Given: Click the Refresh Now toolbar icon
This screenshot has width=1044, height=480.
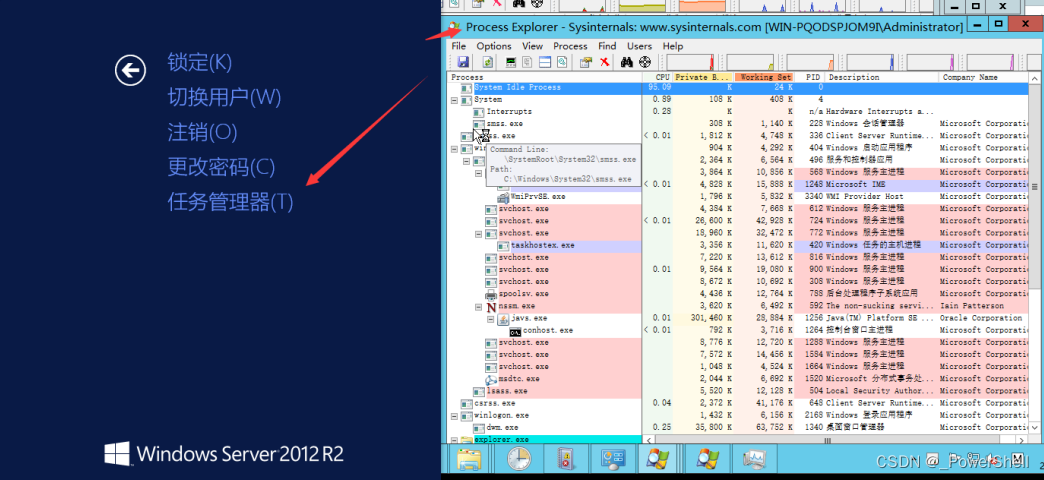Looking at the screenshot, I should pos(488,62).
